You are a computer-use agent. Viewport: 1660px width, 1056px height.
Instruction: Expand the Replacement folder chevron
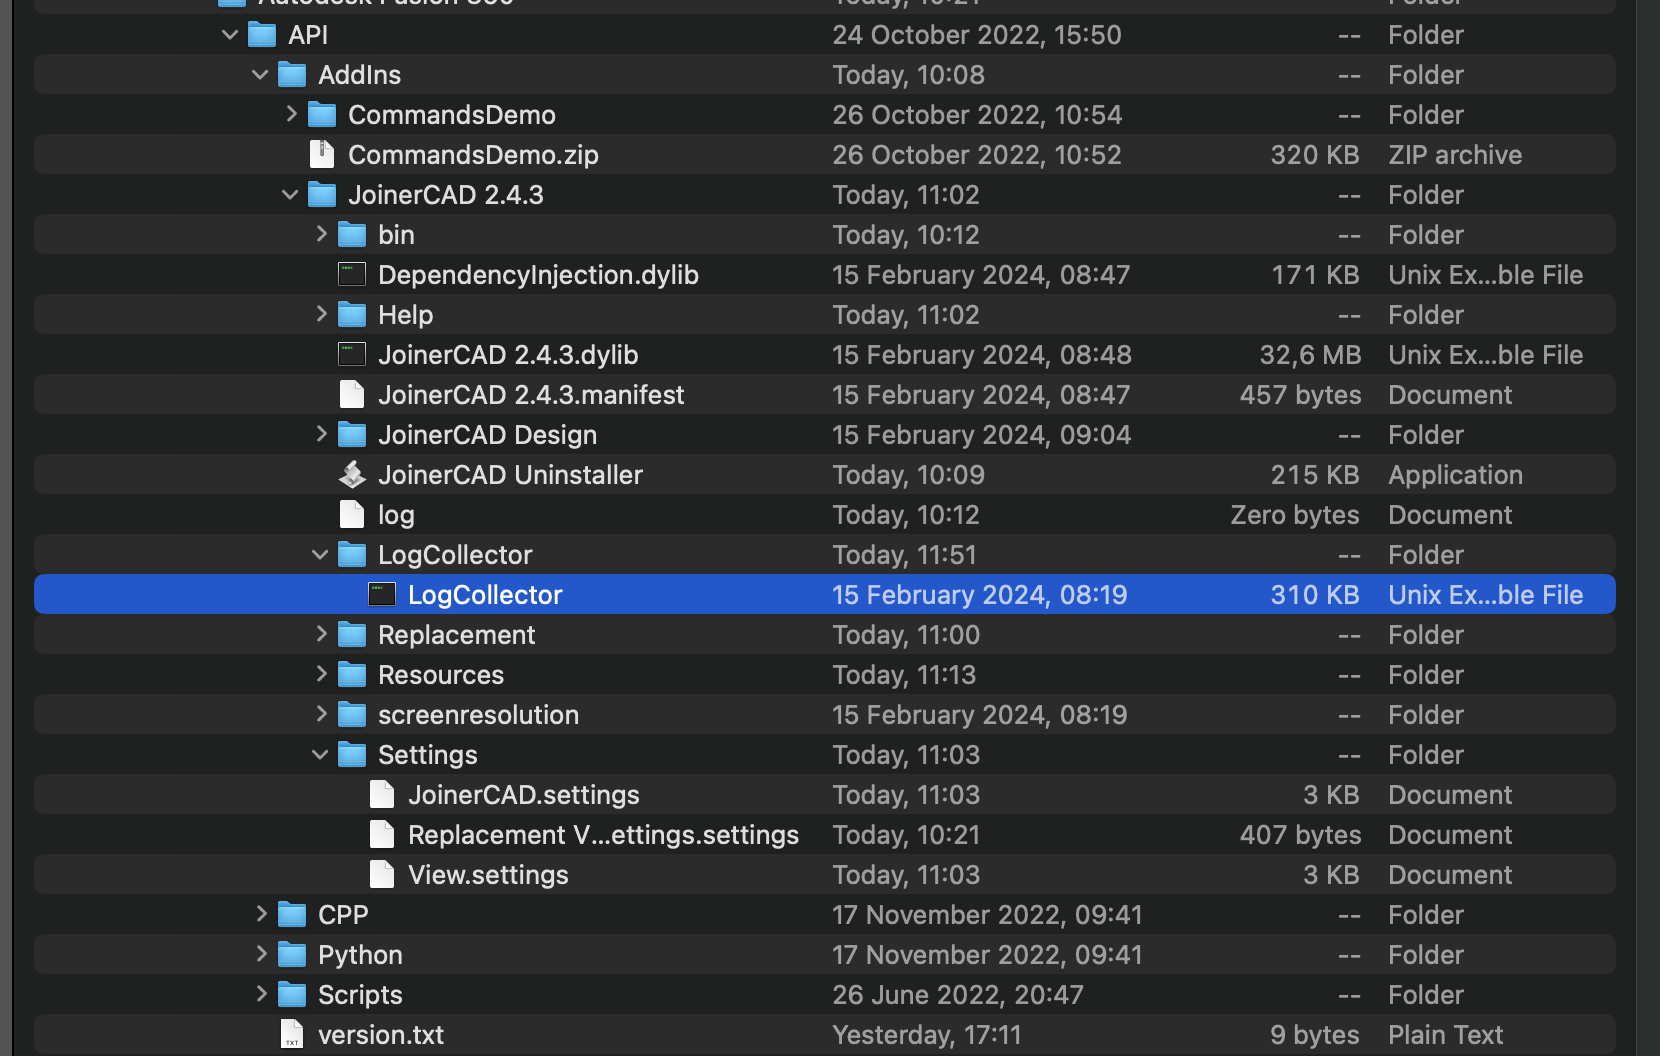tap(321, 634)
